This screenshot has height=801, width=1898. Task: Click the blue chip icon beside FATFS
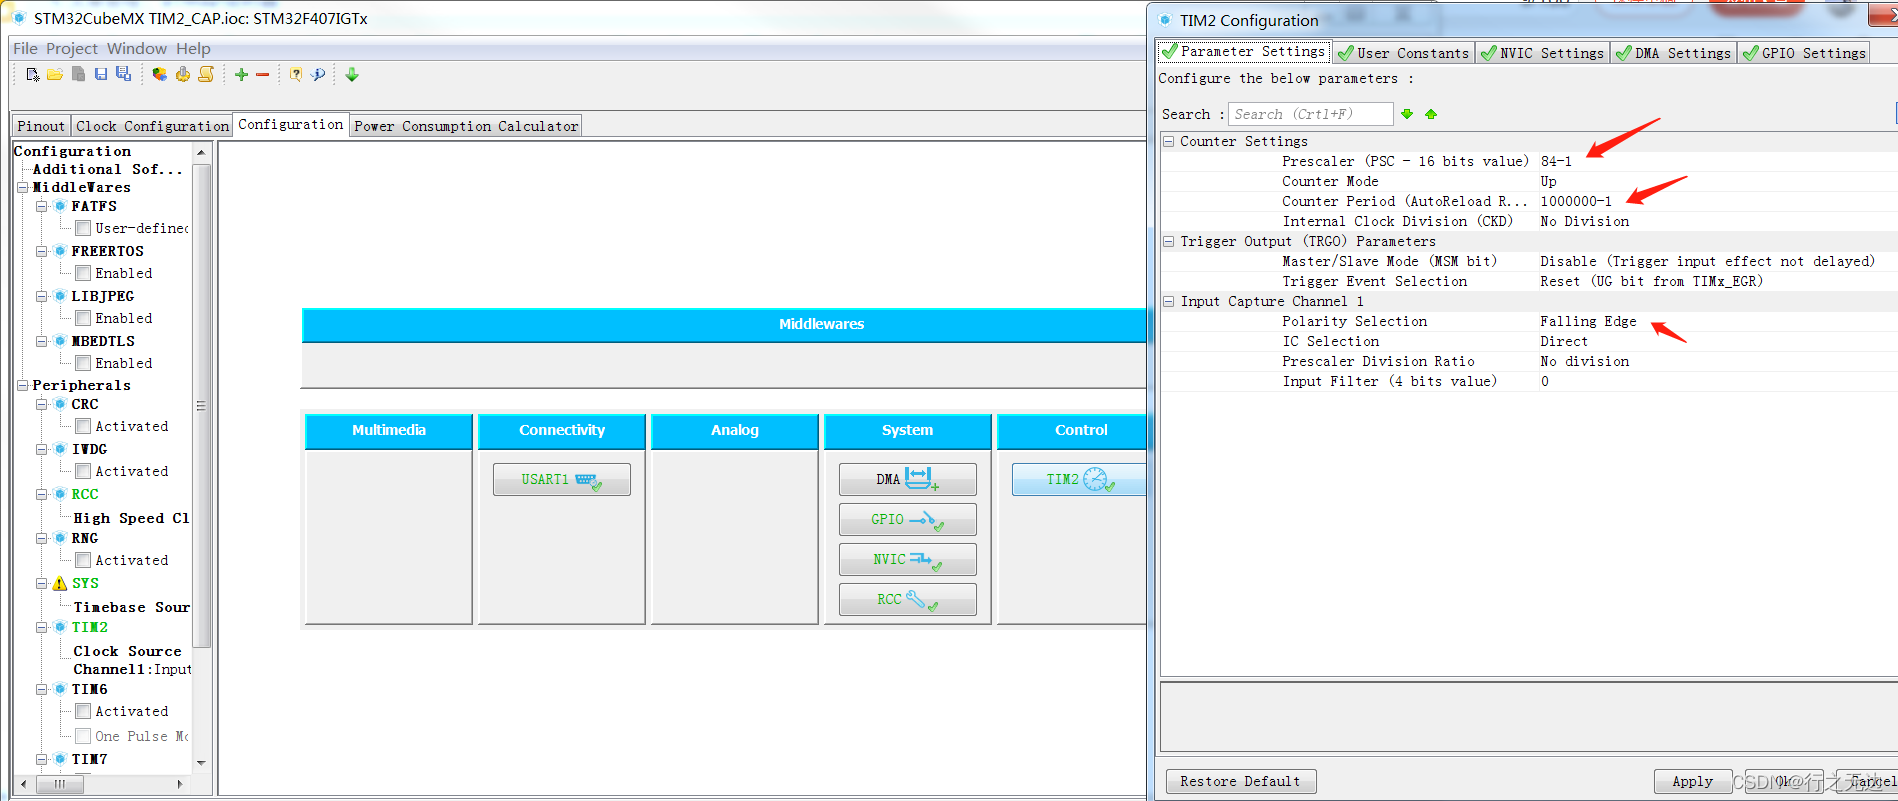(60, 206)
